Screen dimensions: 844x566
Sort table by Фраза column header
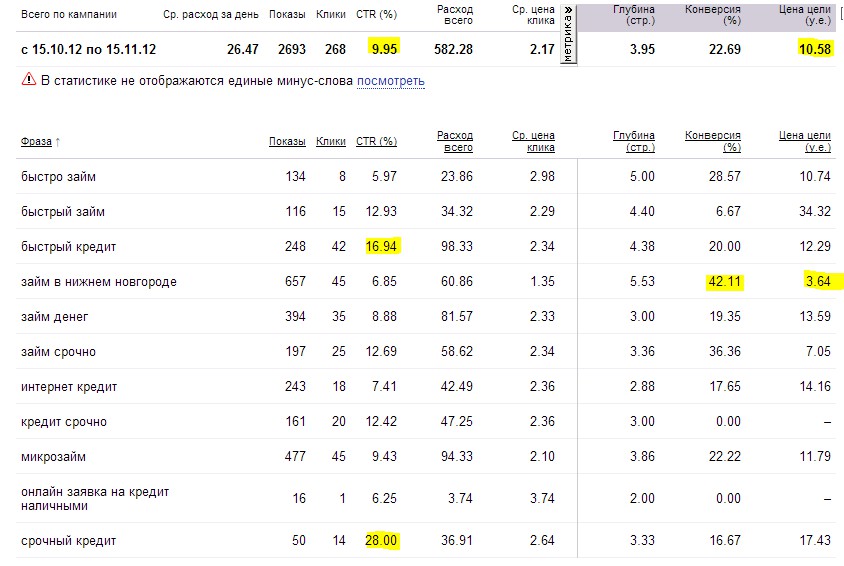[36, 142]
